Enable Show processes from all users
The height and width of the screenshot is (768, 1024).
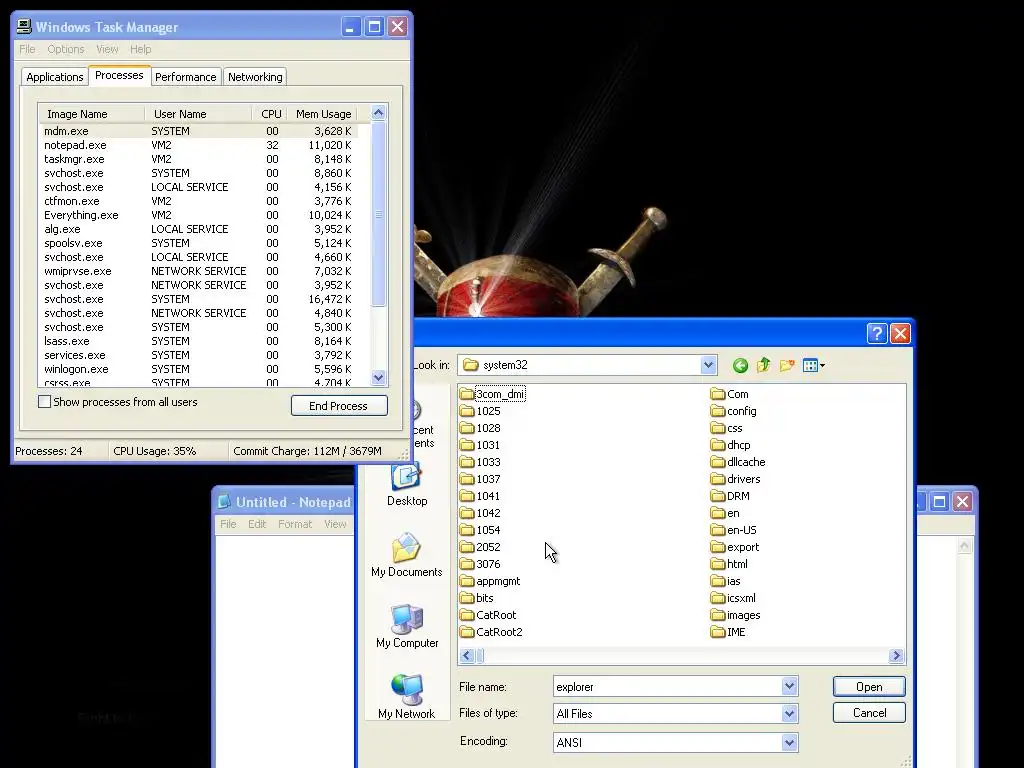click(44, 402)
